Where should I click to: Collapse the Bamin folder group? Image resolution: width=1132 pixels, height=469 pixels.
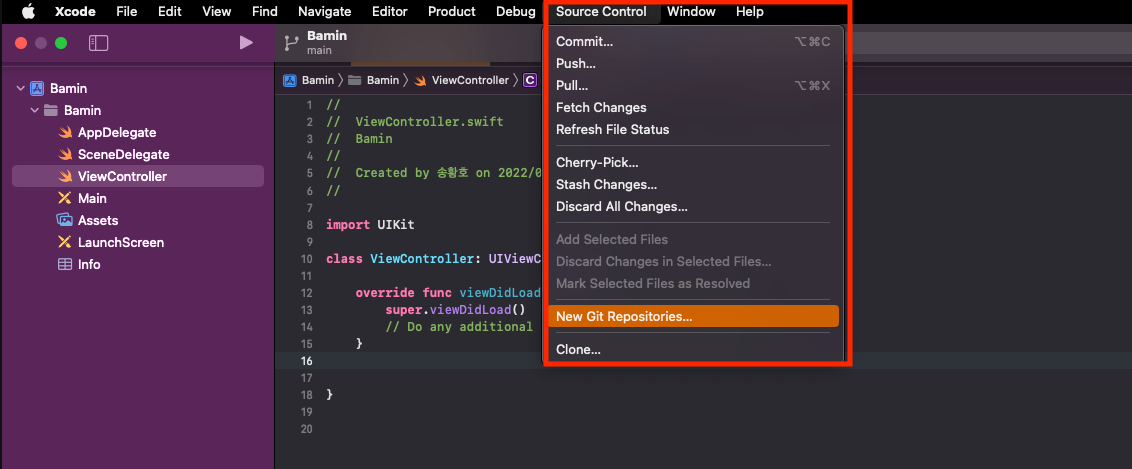tap(34, 110)
